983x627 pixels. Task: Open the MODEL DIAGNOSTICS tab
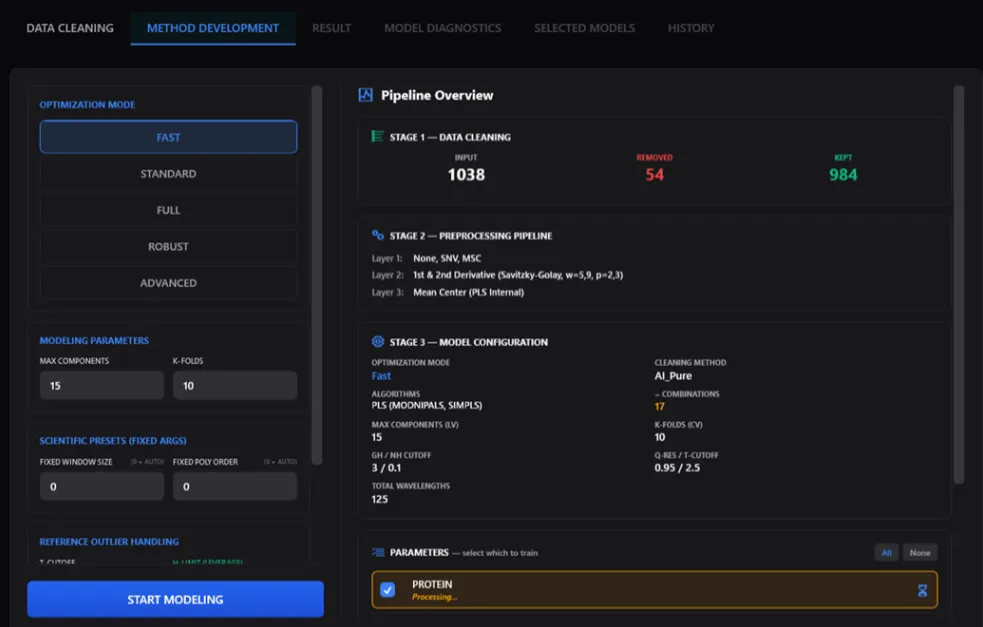pyautogui.click(x=443, y=28)
